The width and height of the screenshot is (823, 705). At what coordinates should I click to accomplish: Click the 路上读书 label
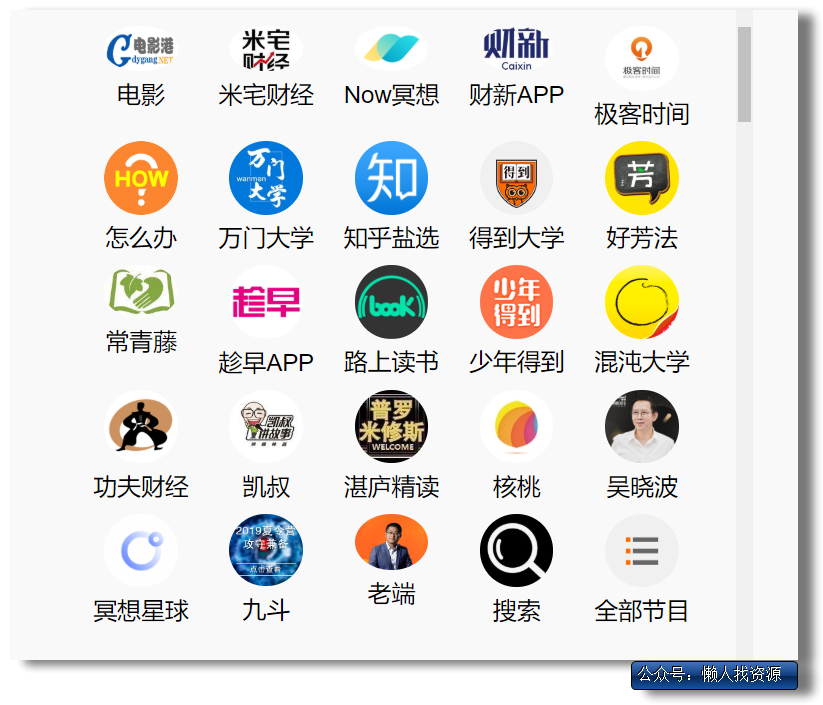coord(391,362)
